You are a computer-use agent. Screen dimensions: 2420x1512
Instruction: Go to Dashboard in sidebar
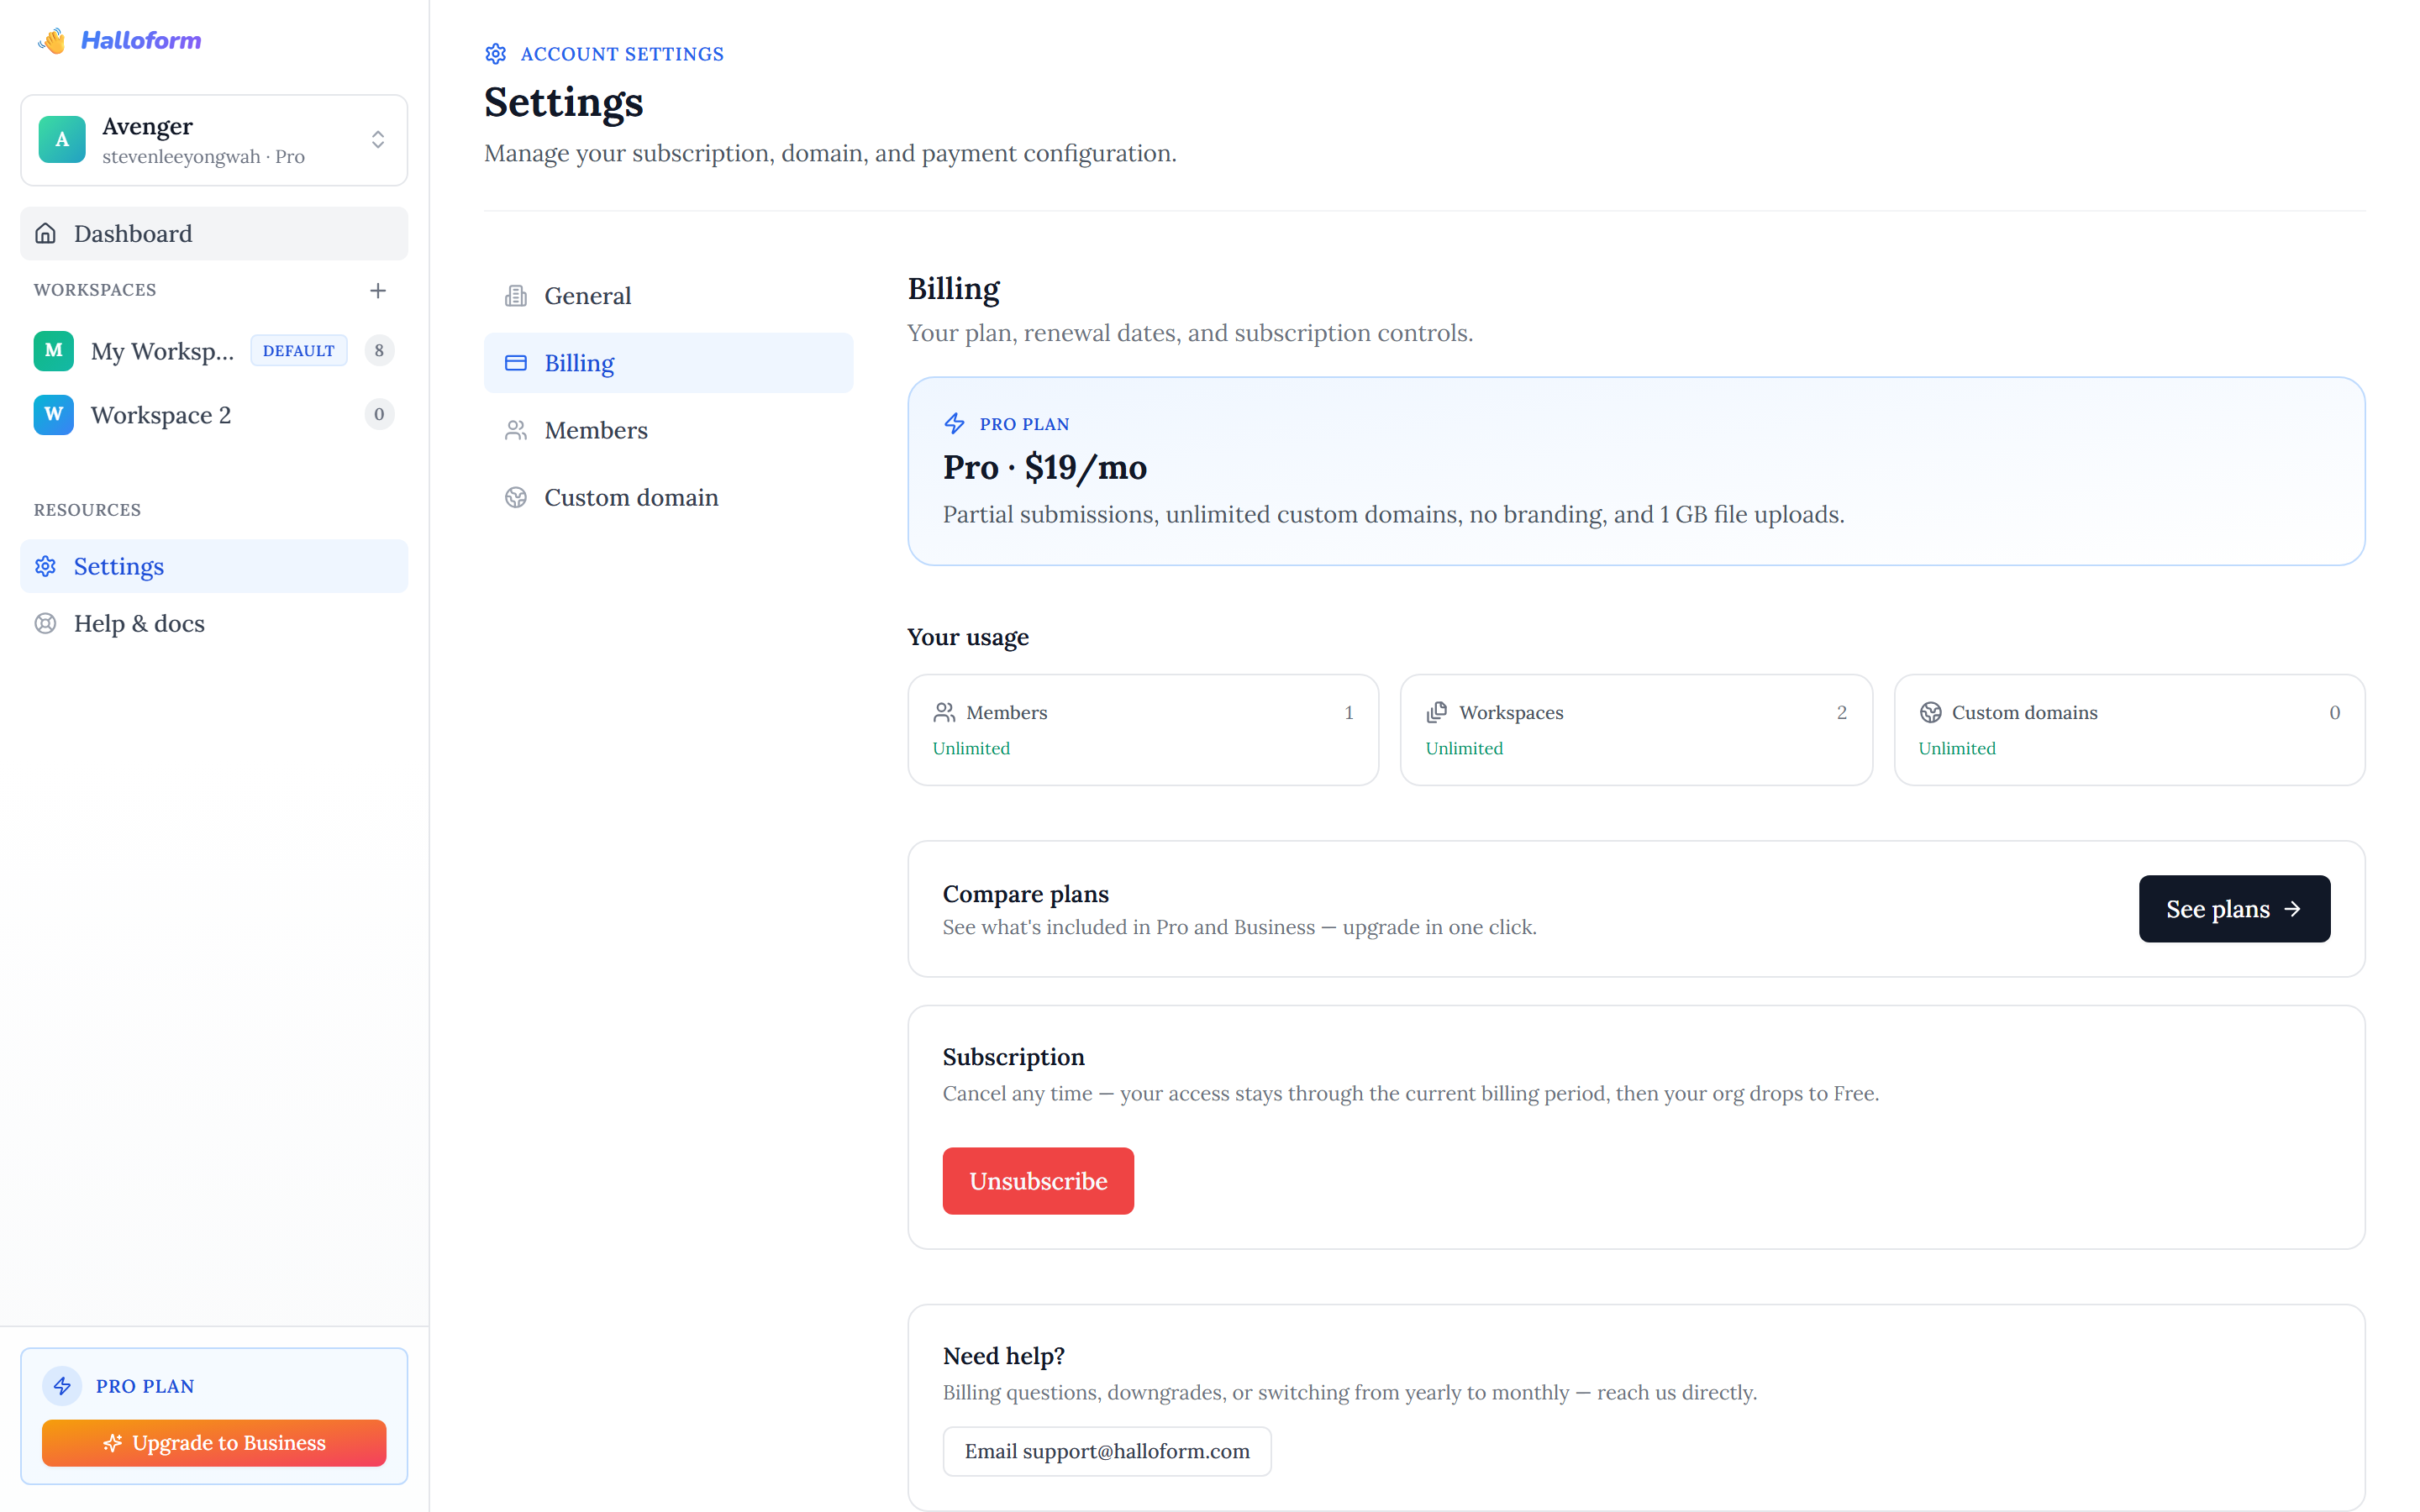214,233
